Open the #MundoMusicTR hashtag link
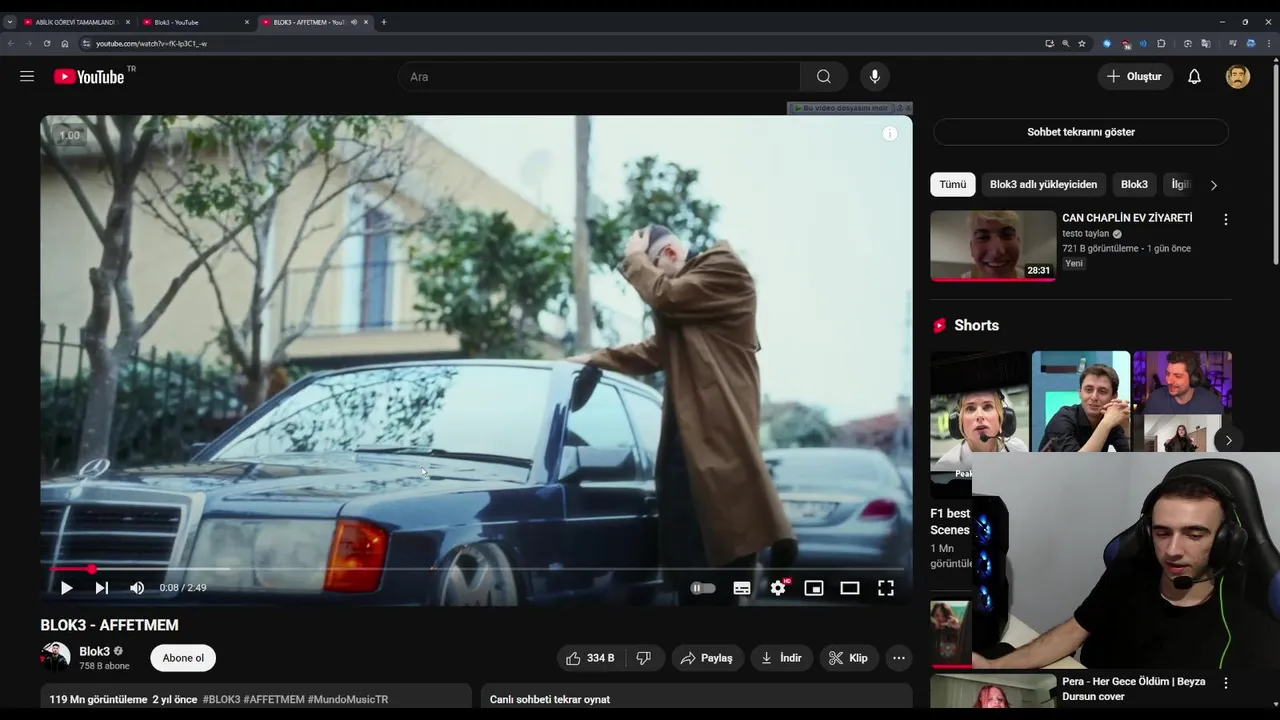1280x720 pixels. tap(348, 700)
